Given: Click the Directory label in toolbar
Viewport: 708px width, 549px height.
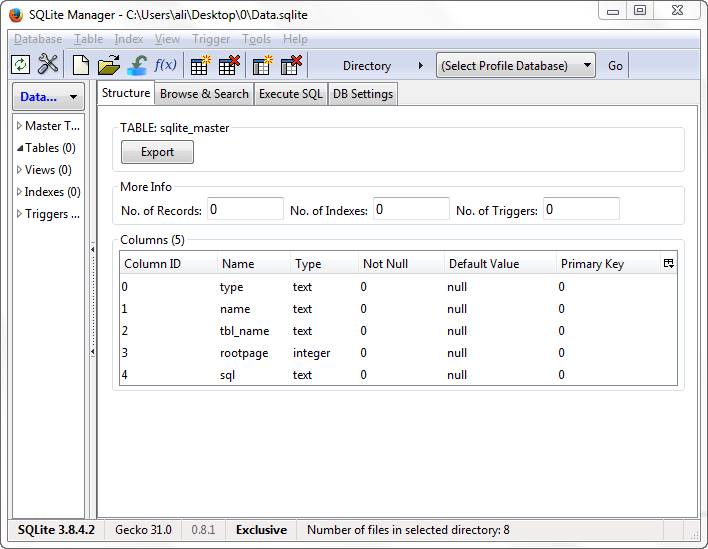Looking at the screenshot, I should pyautogui.click(x=367, y=65).
